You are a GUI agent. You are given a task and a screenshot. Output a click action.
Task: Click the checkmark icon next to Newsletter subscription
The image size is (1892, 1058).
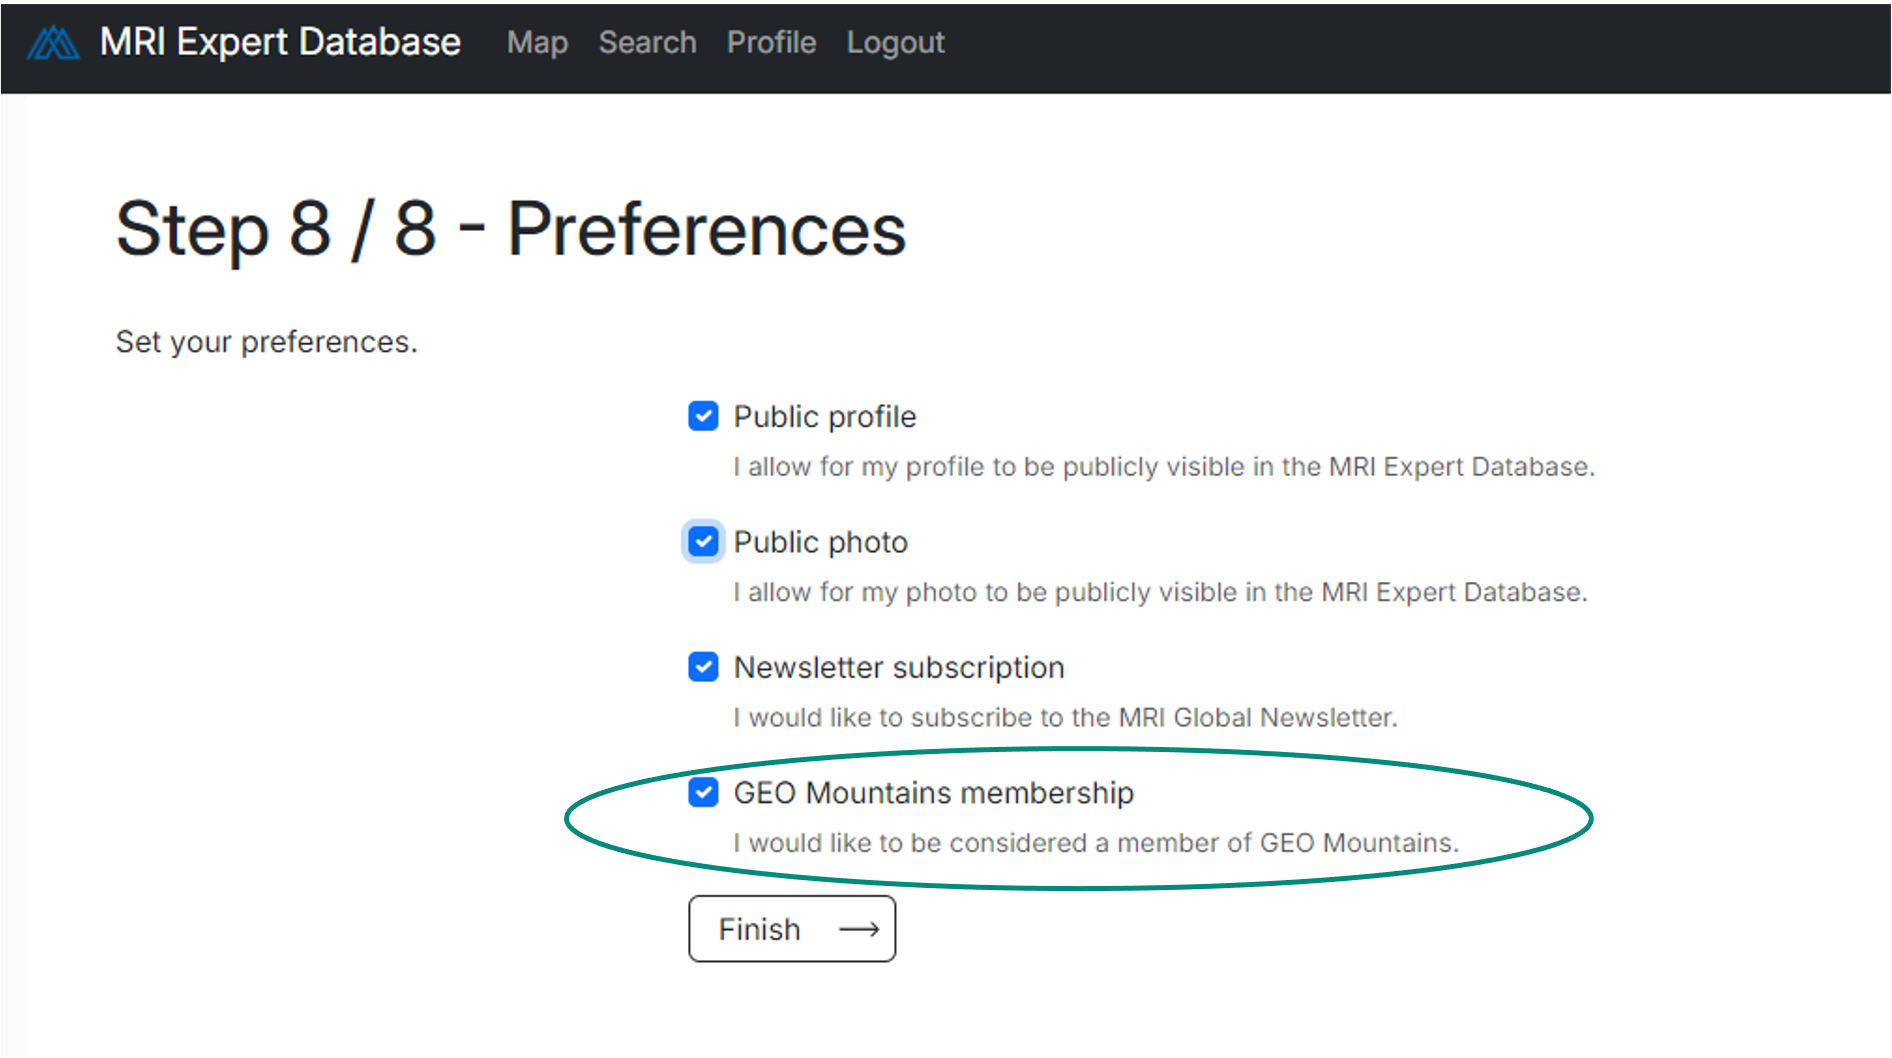(703, 667)
